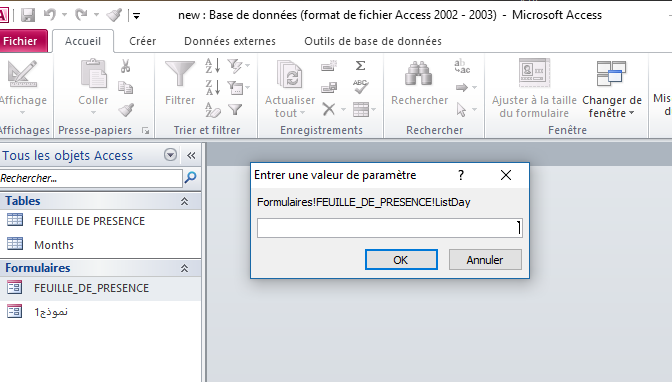This screenshot has width=672, height=382.
Task: Collapse the Tables group
Action: (184, 201)
